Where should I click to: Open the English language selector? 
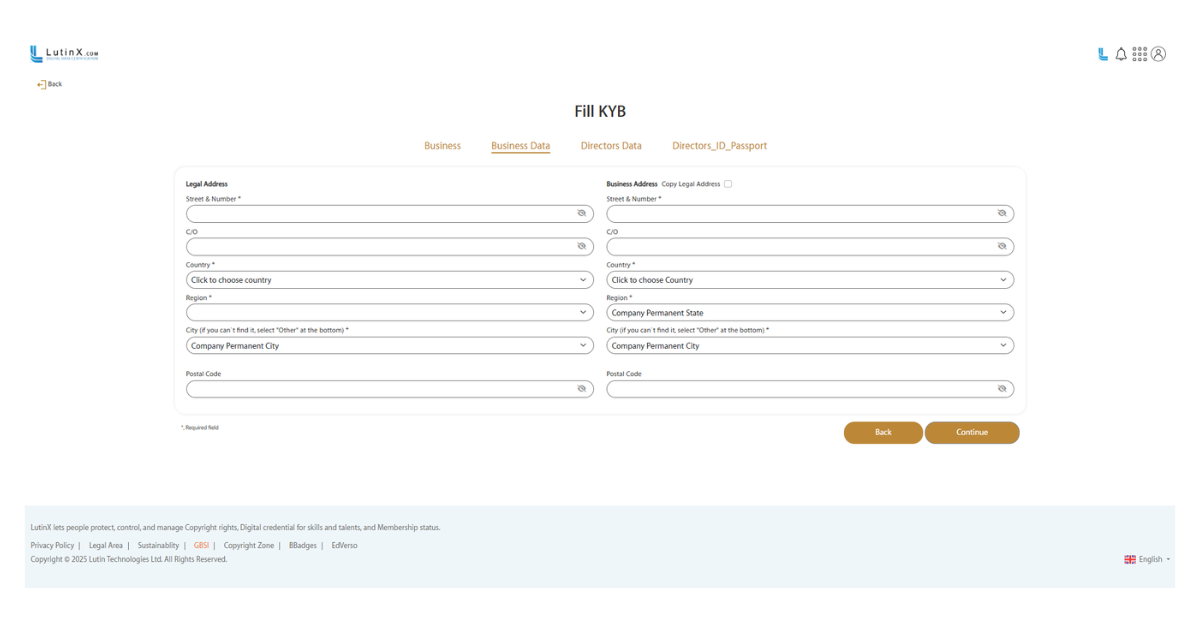tap(1148, 560)
